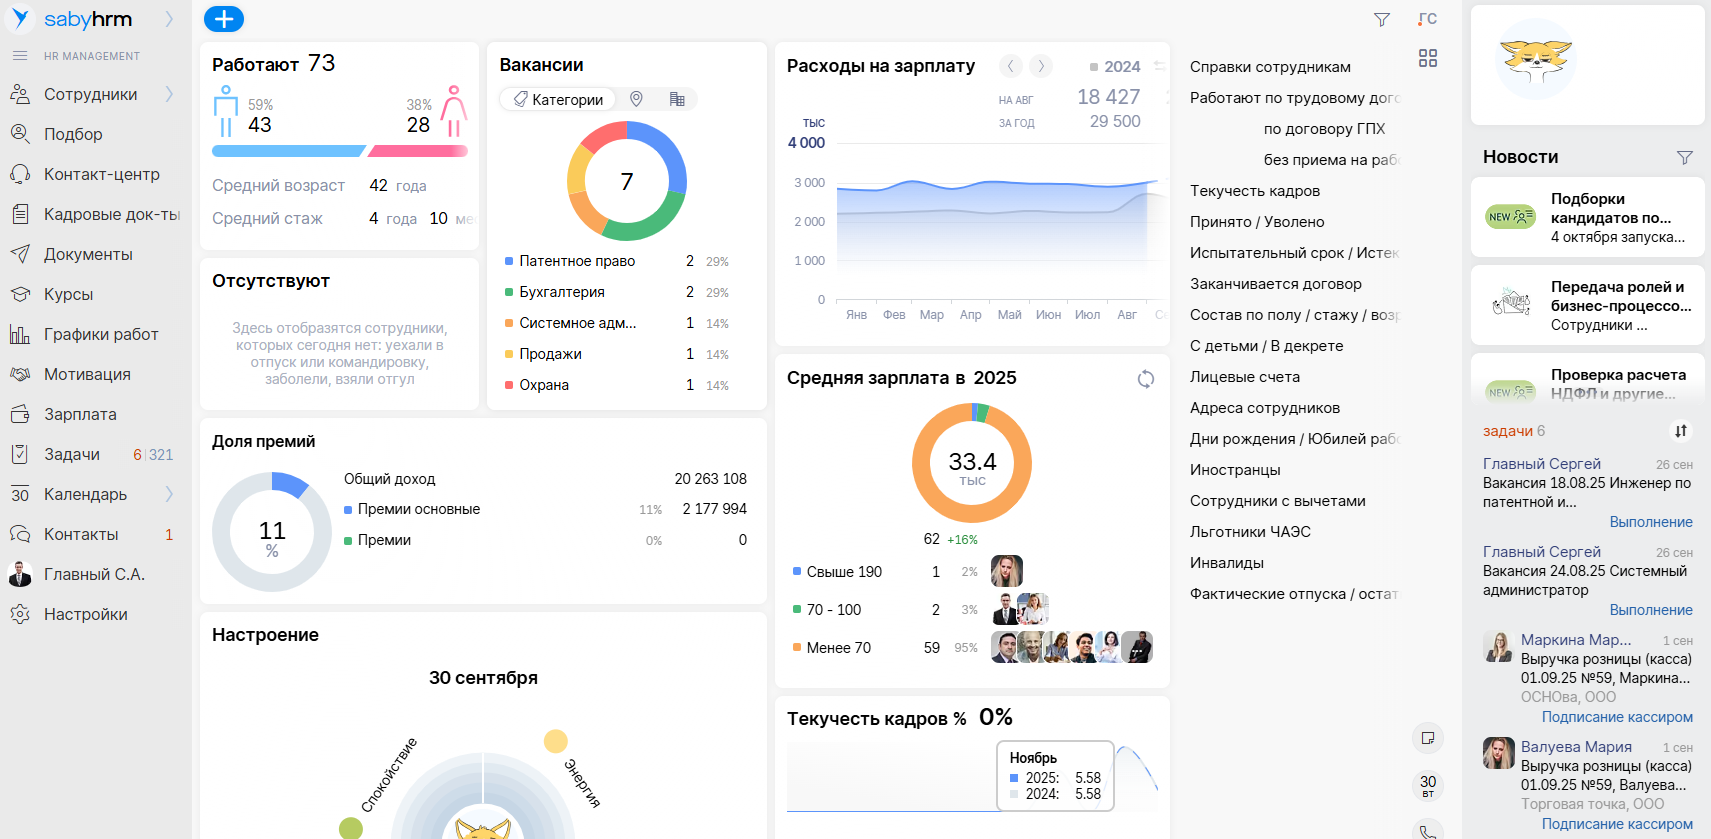Switch vacancies view to location pin
The width and height of the screenshot is (1711, 839).
click(636, 99)
